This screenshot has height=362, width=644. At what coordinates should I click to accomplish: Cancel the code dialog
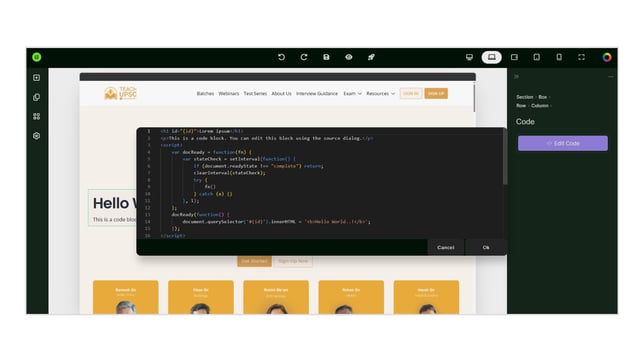point(446,247)
